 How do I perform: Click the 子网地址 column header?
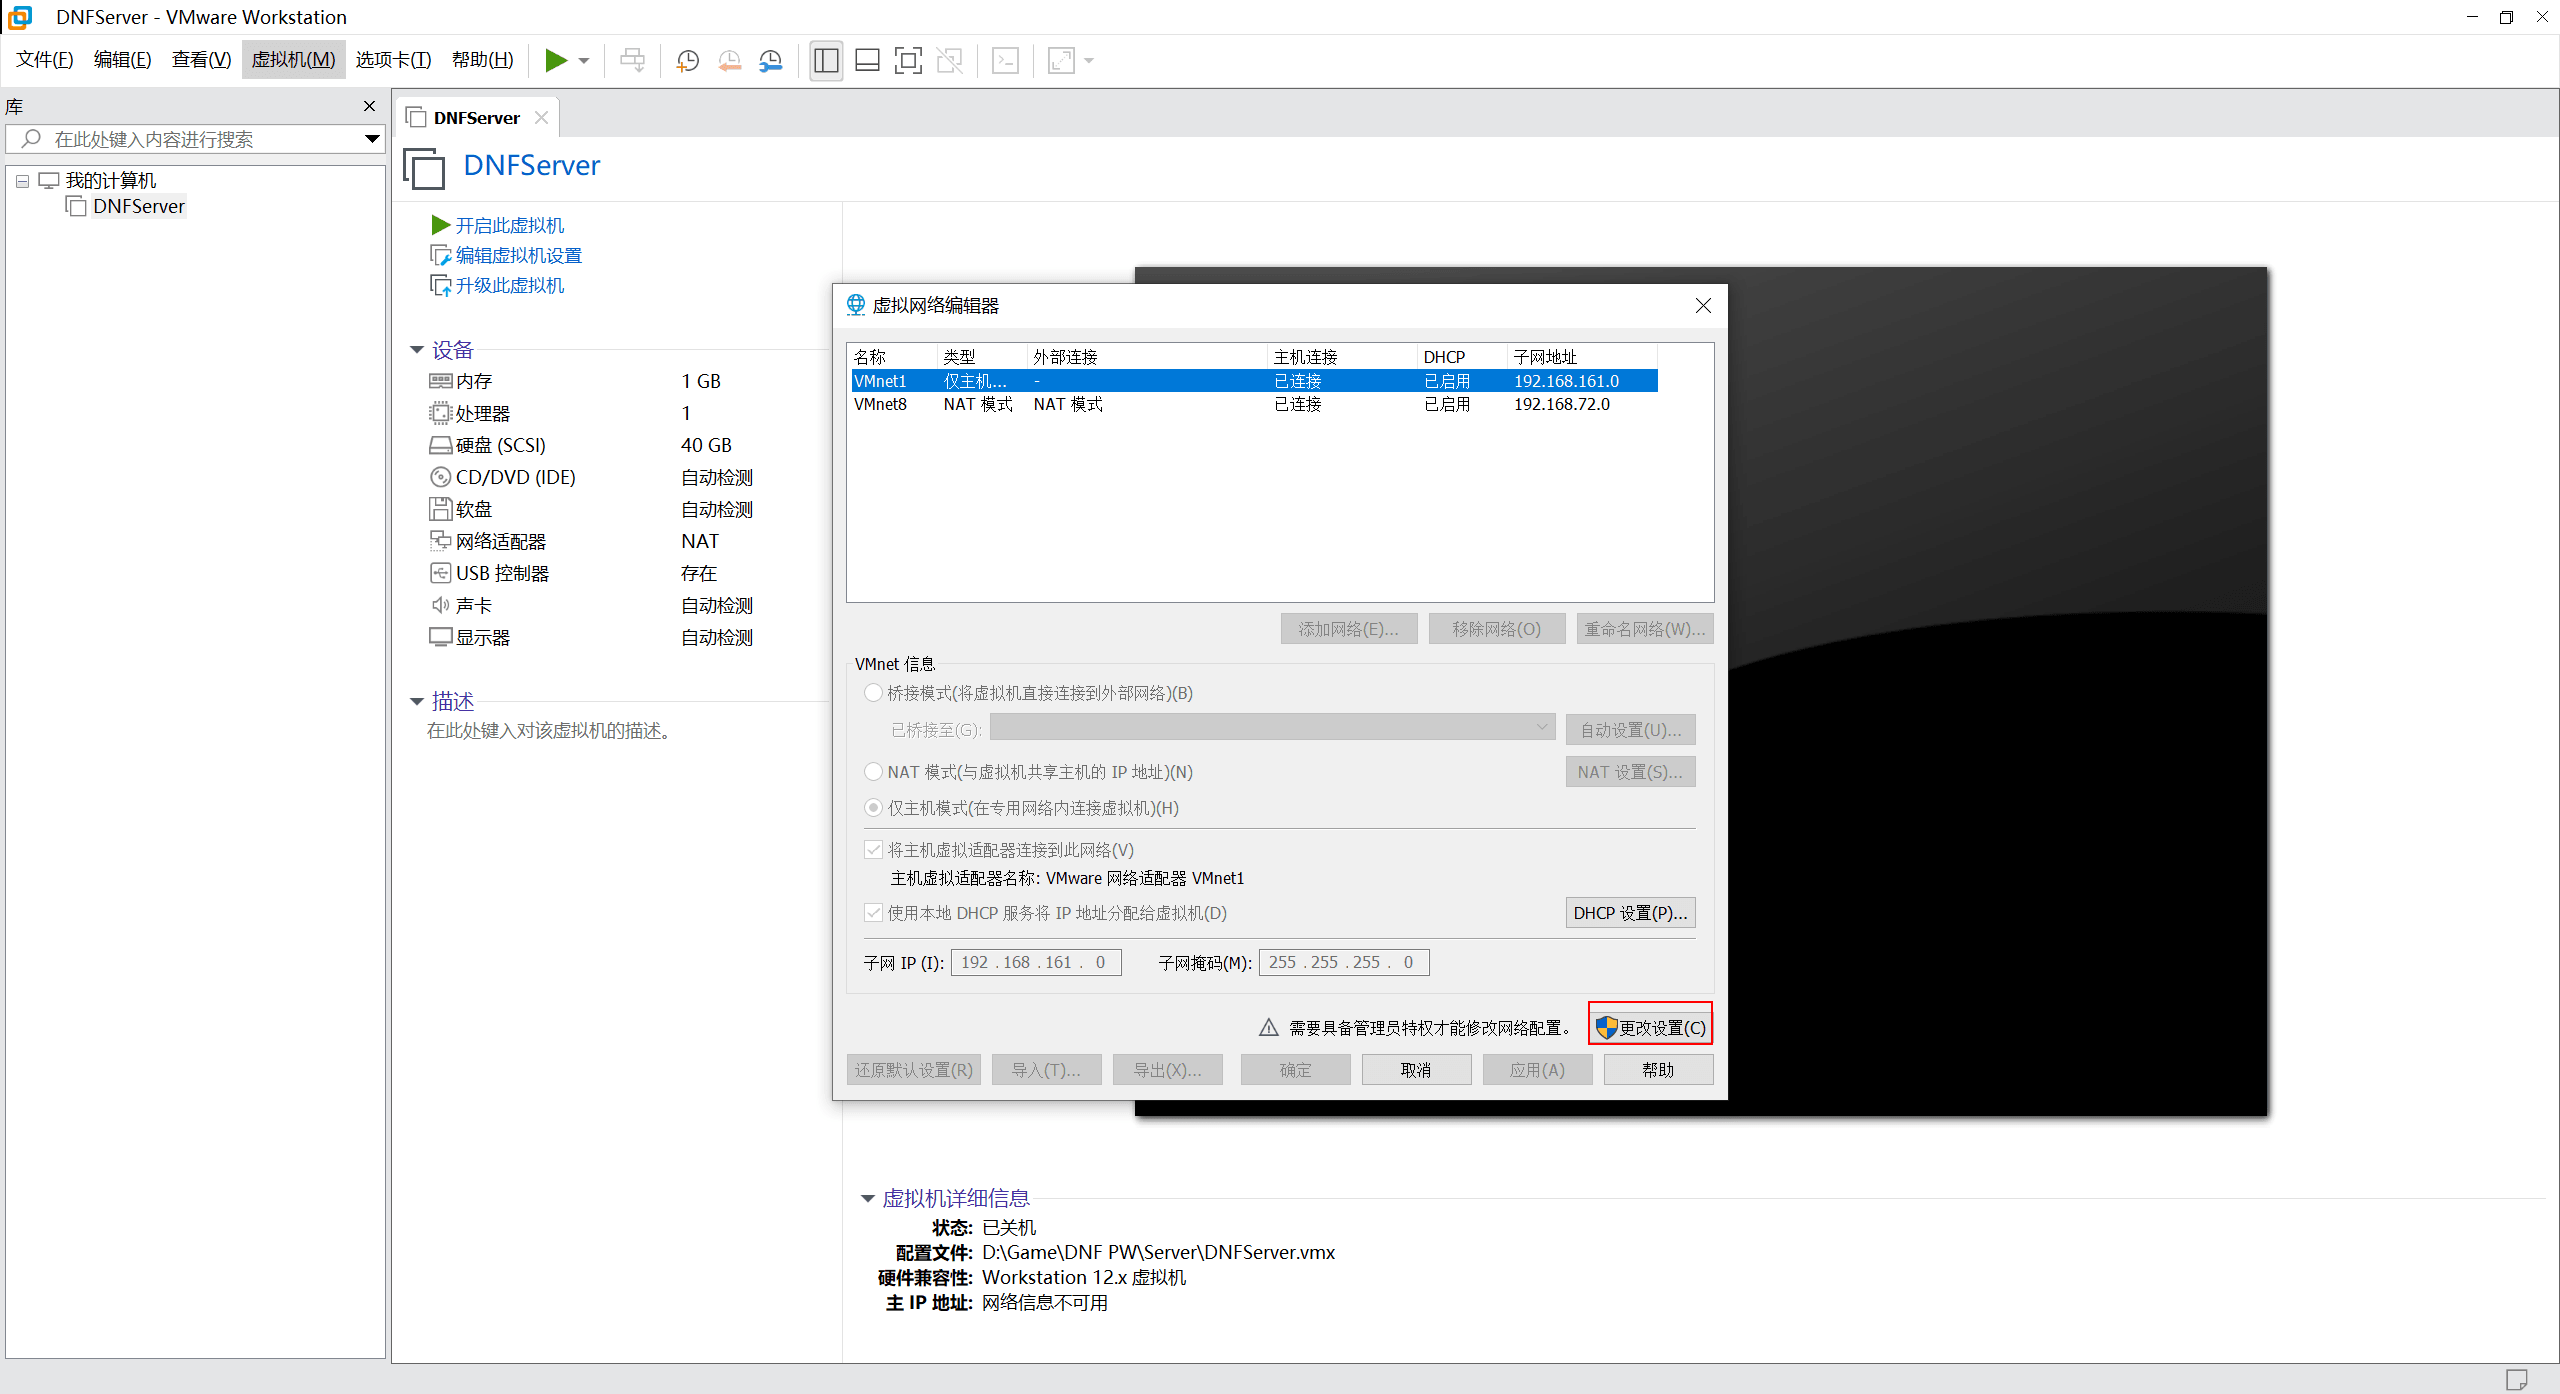click(1581, 357)
